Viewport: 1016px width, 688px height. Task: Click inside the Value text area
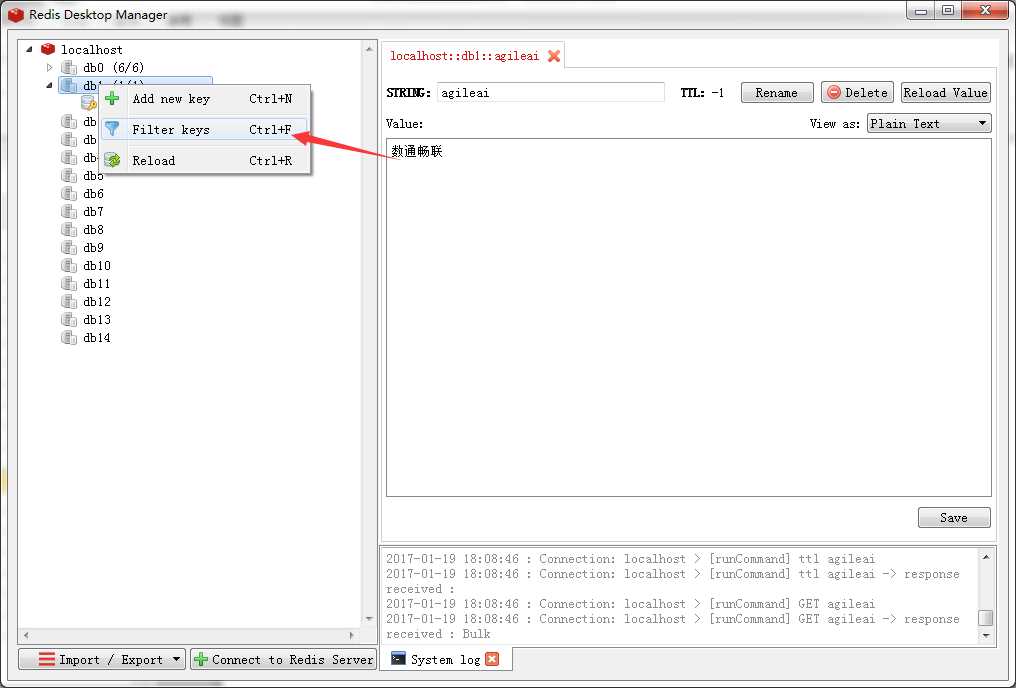[x=689, y=317]
